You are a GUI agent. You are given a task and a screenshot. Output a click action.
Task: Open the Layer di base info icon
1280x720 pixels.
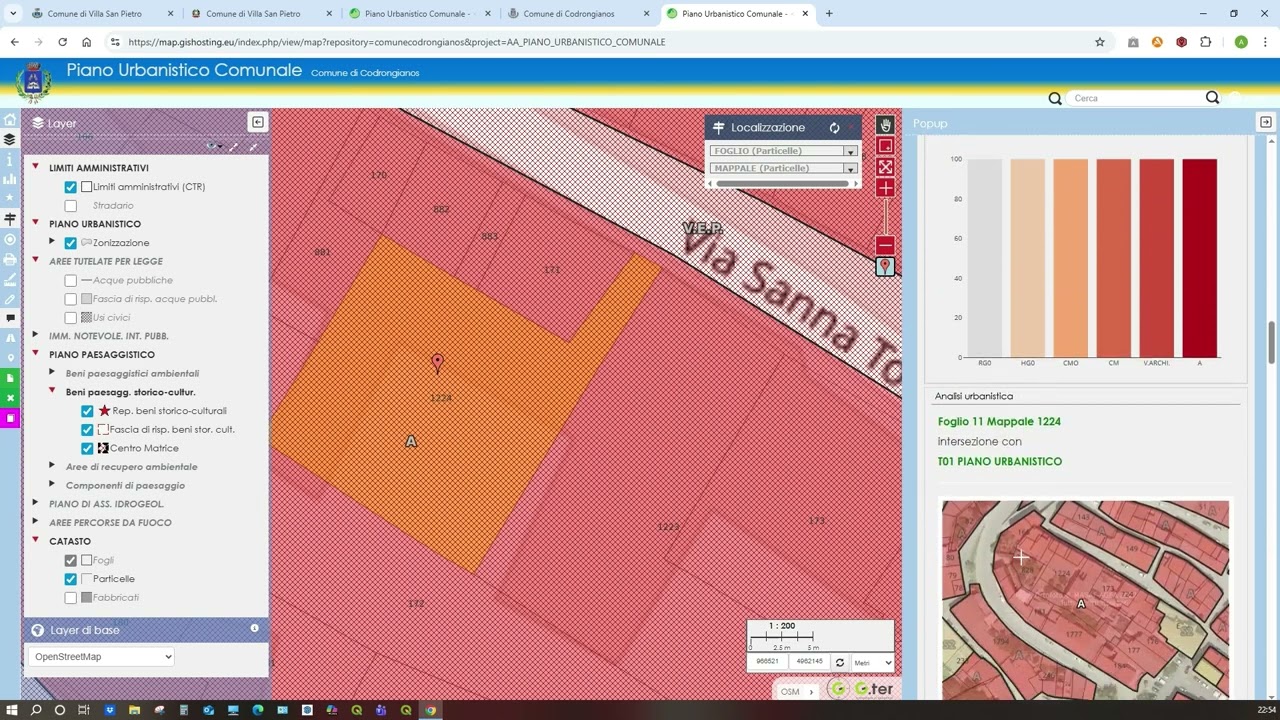click(254, 629)
